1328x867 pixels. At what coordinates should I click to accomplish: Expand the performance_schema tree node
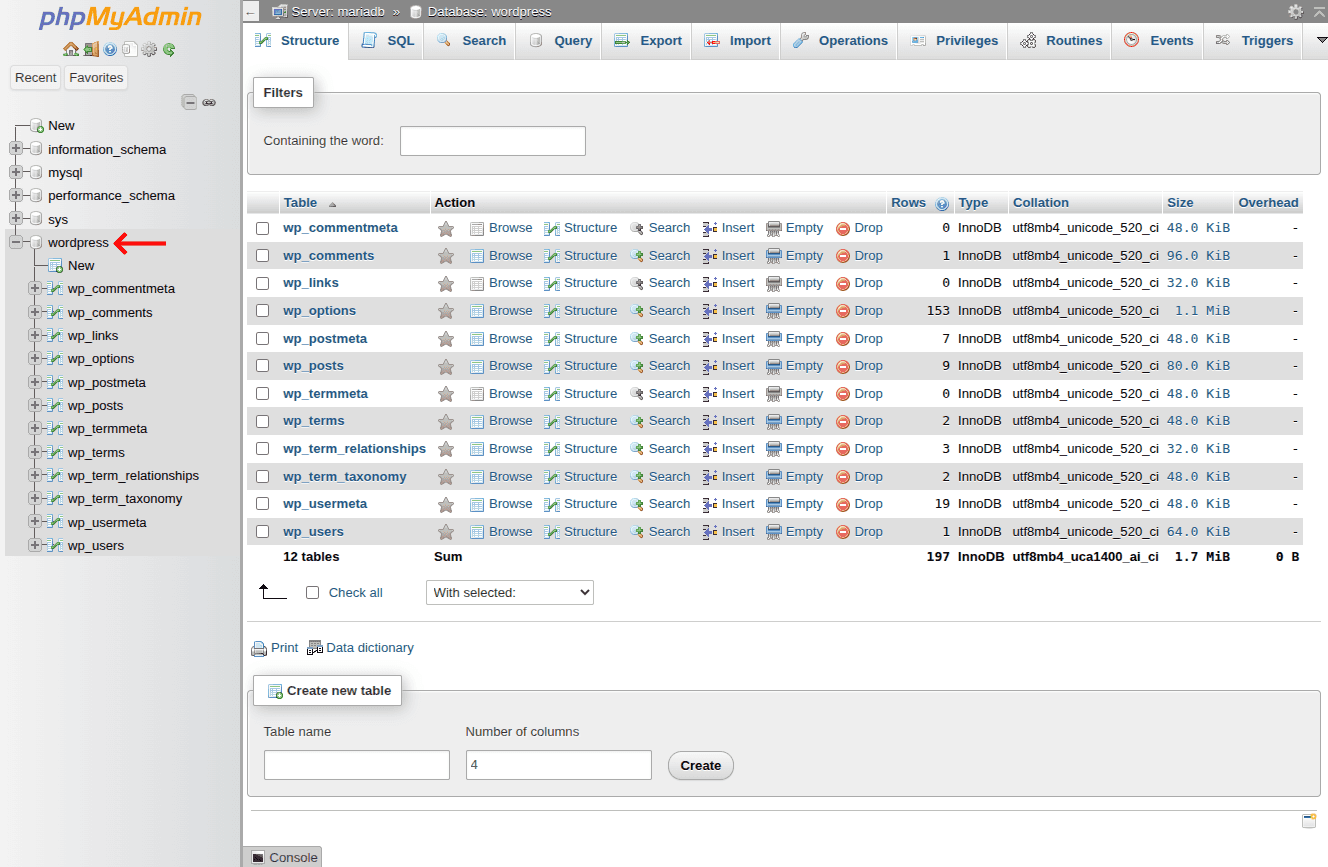15,195
